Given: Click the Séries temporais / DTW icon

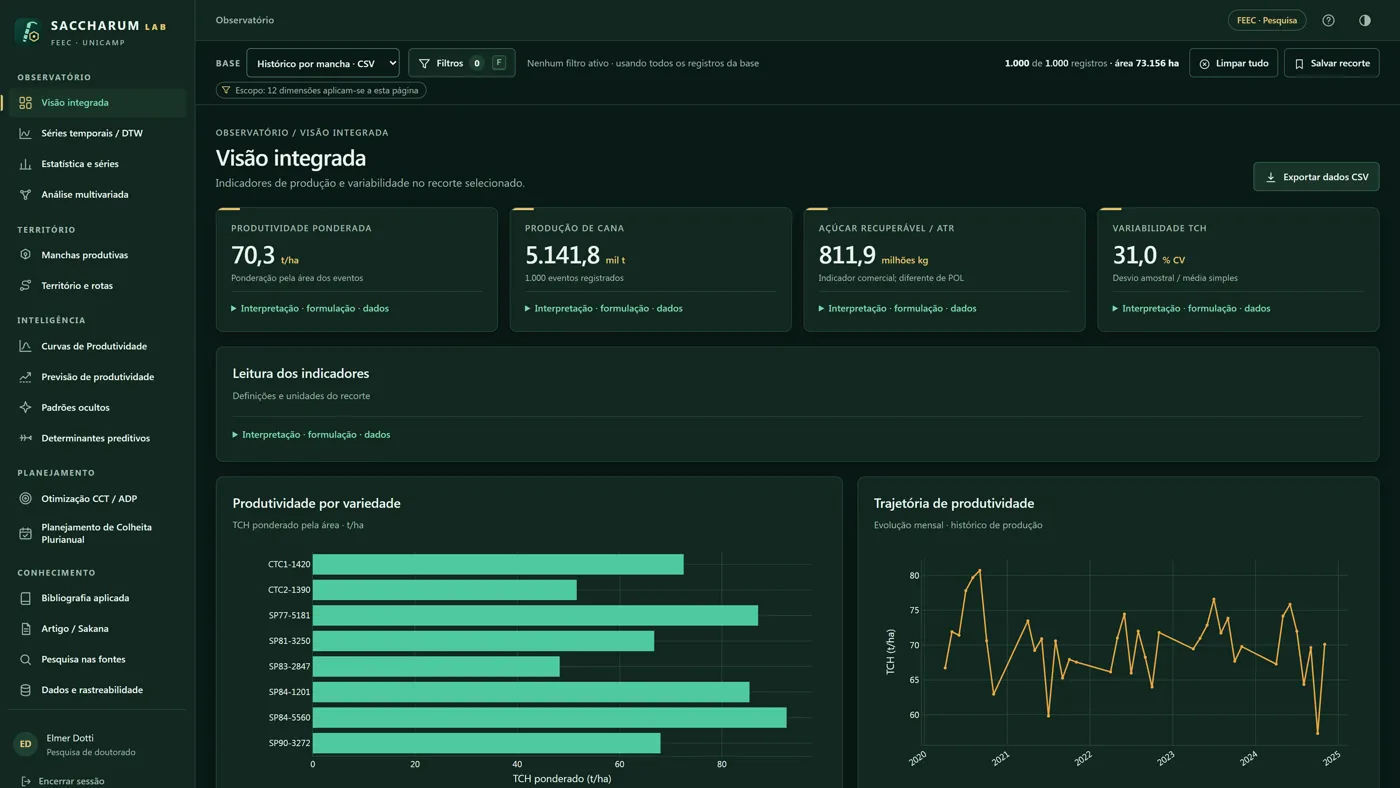Looking at the screenshot, I should (x=25, y=133).
